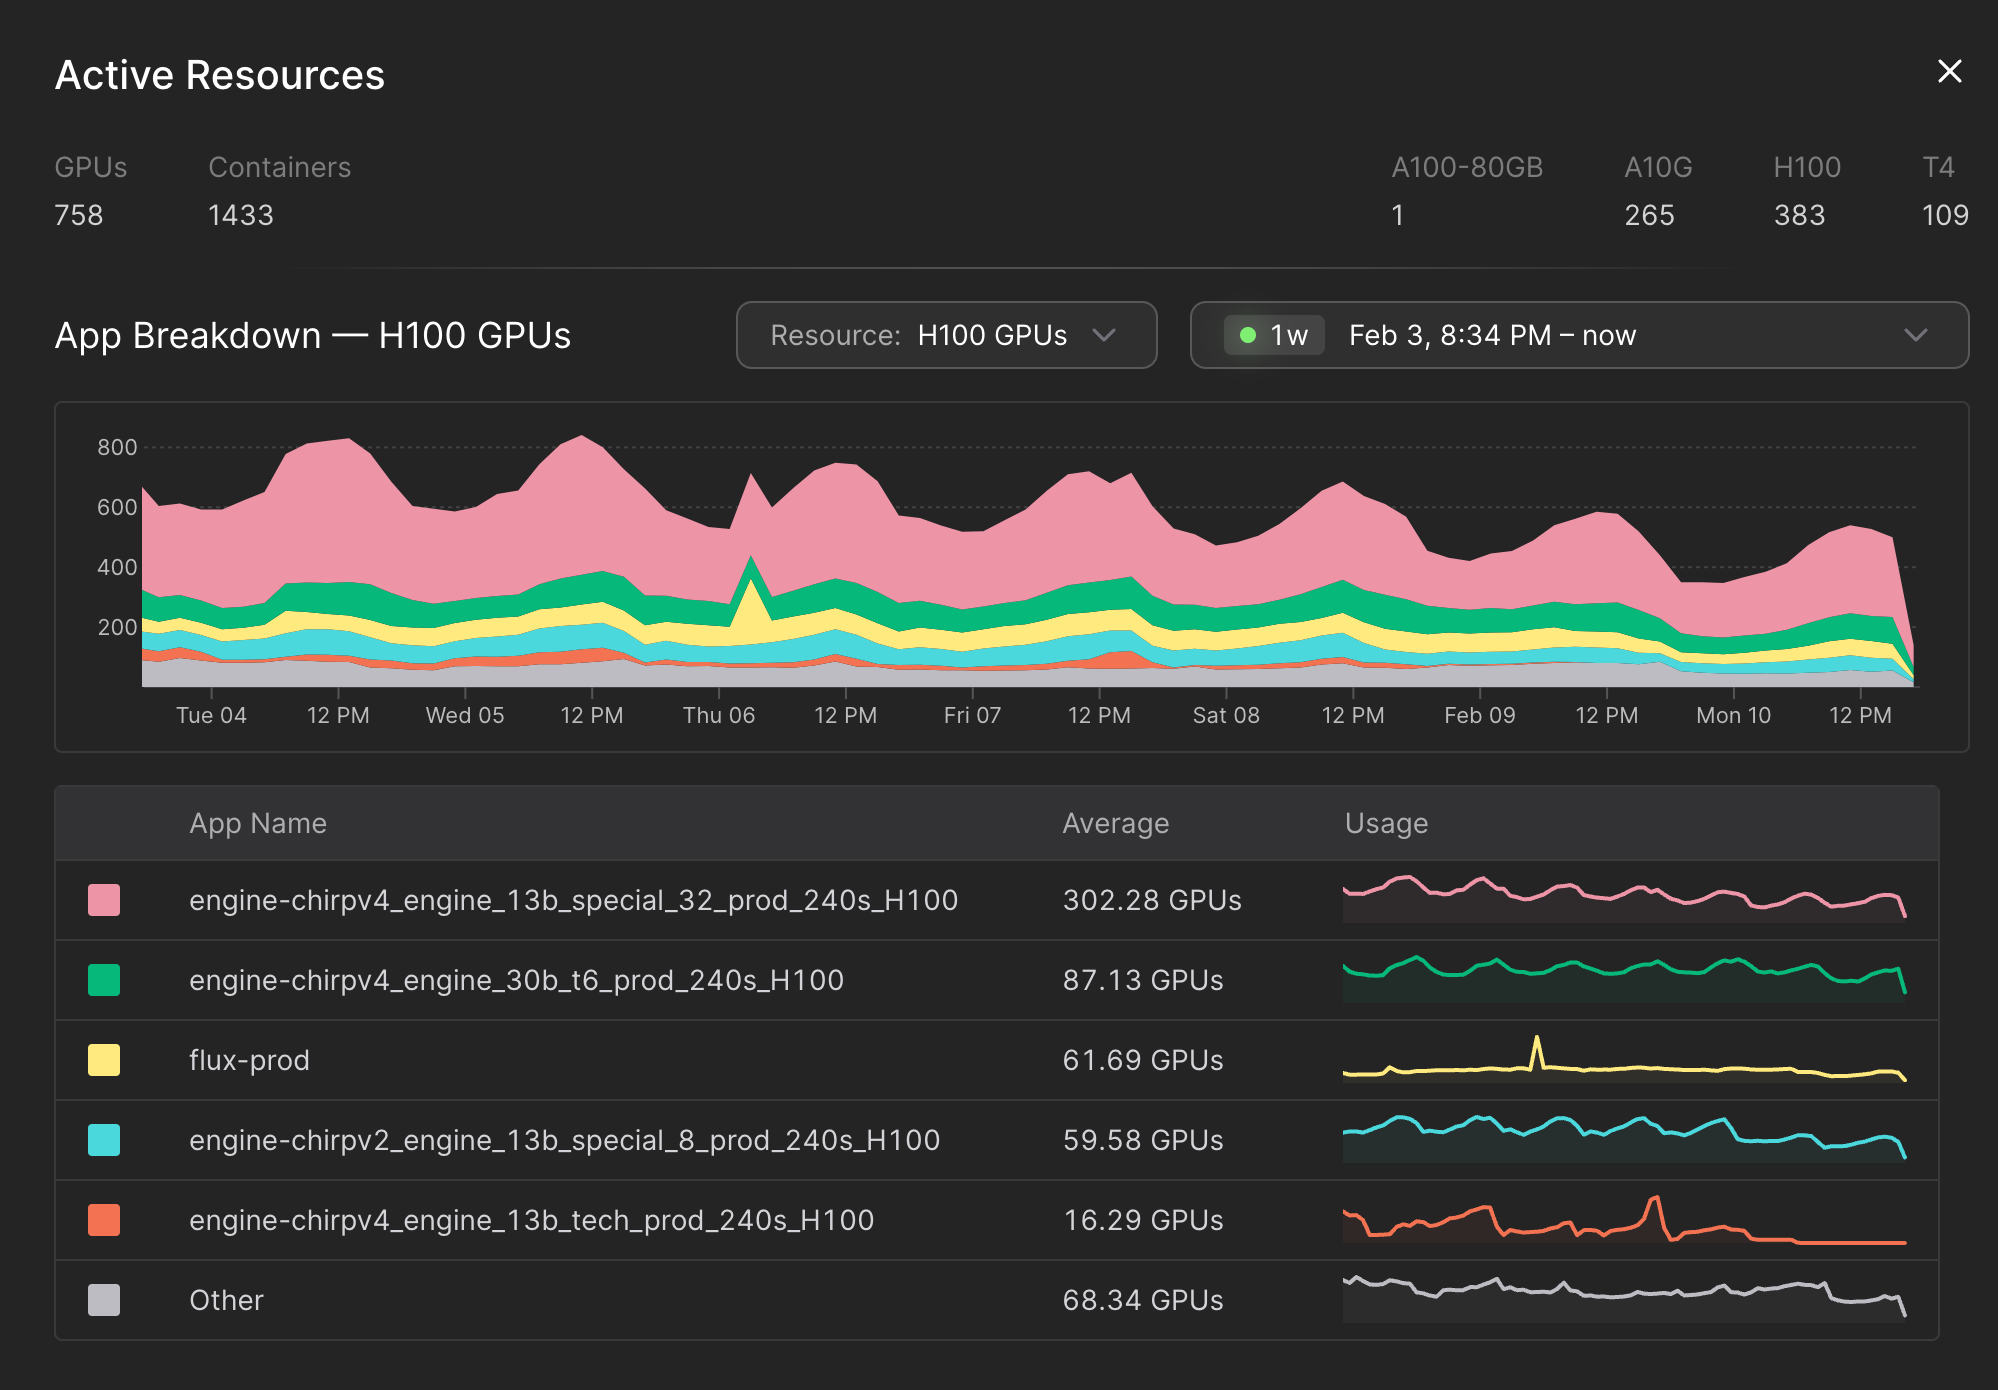Click the cyan usage sparkline for chirpv2
Screen dimensions: 1998x1390
(x=1625, y=1138)
